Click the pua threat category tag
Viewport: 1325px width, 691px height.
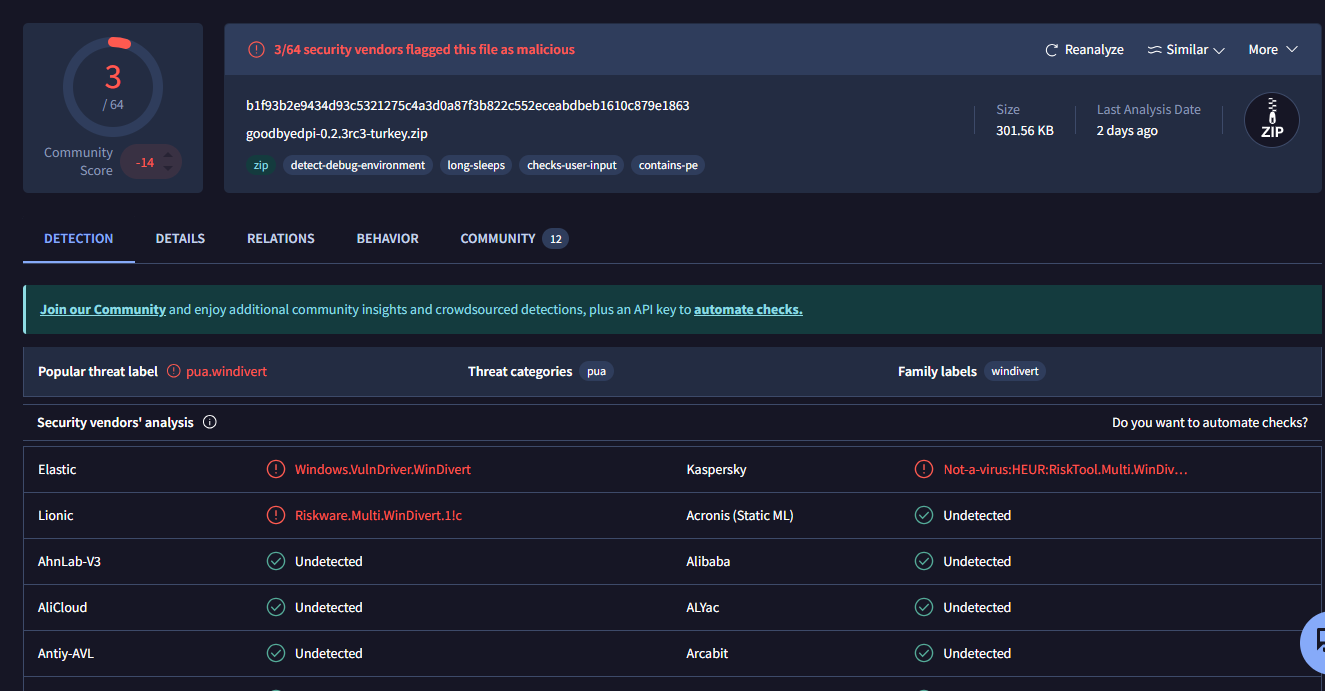pos(596,371)
